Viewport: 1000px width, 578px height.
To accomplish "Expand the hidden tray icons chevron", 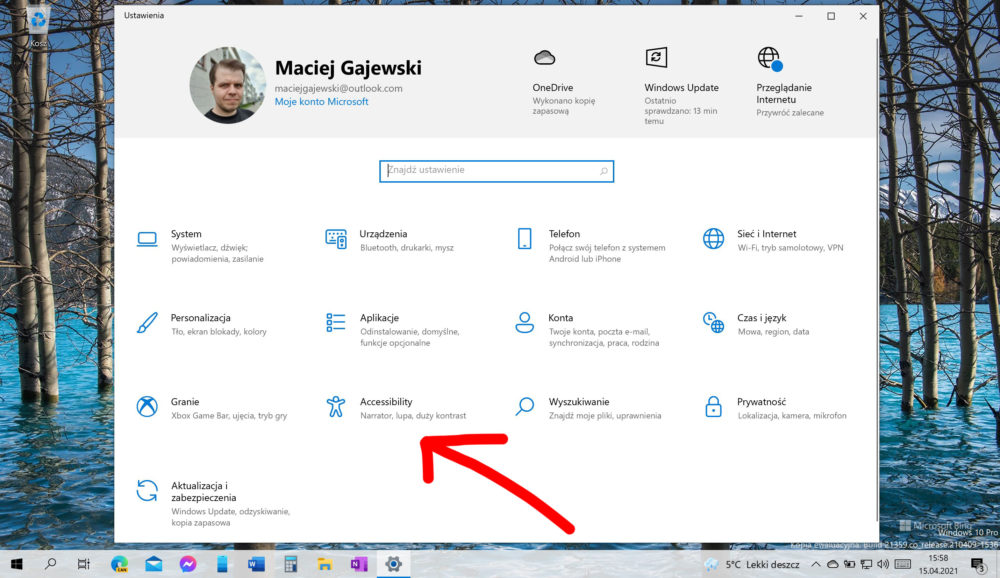I will pyautogui.click(x=816, y=564).
